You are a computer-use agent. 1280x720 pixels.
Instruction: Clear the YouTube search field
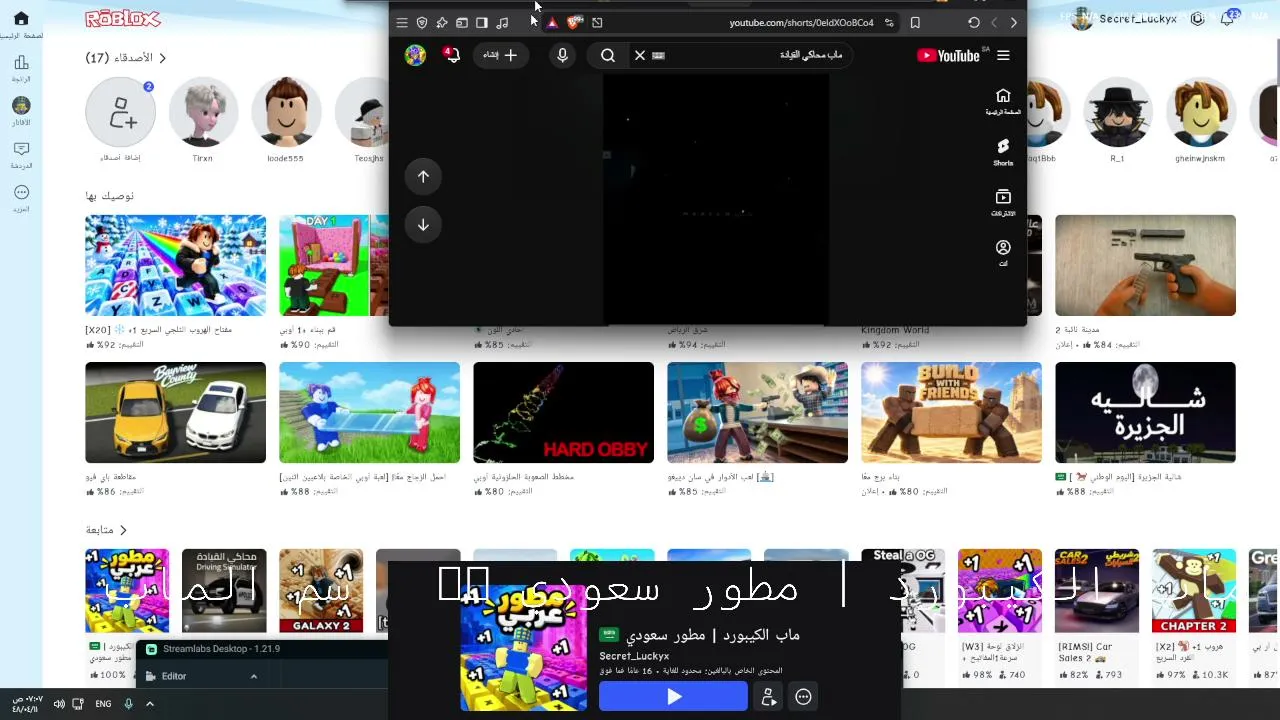pos(640,55)
